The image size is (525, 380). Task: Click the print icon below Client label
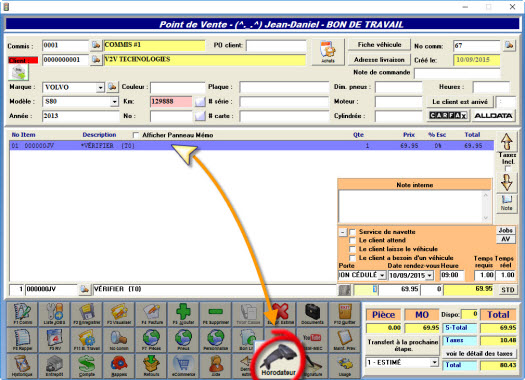pyautogui.click(x=18, y=72)
